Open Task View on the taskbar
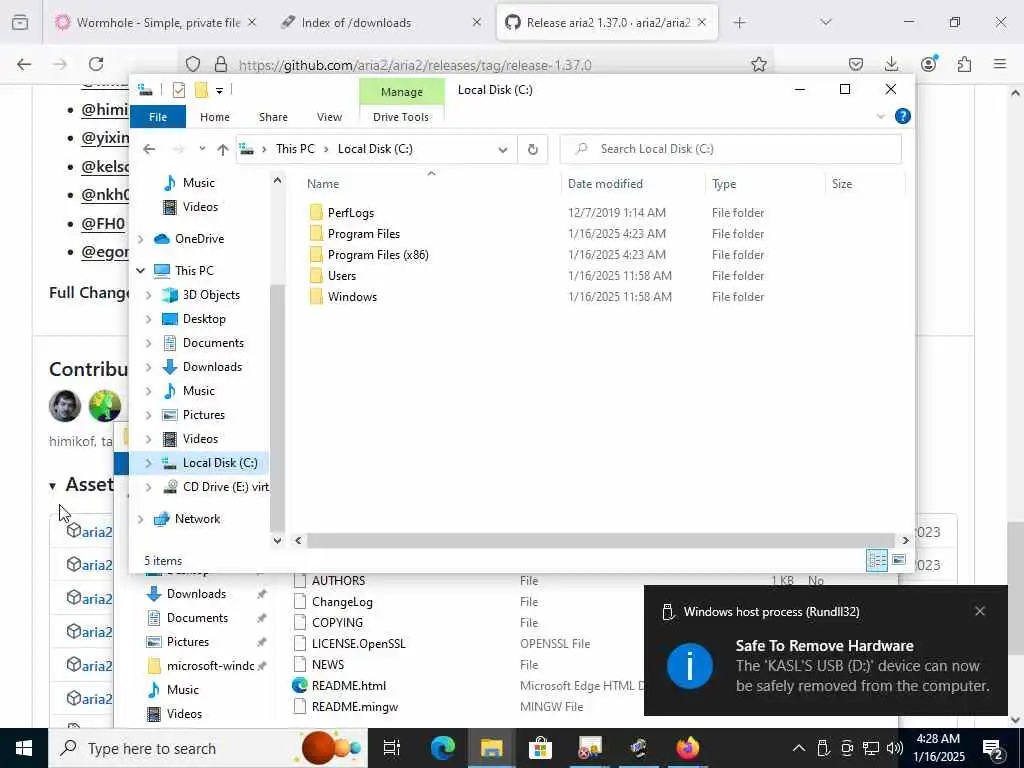The image size is (1024, 768). 392,748
